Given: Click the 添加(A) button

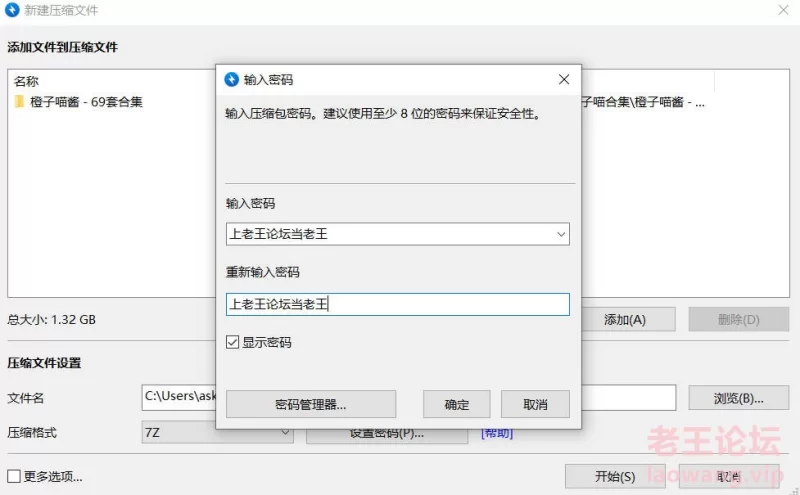Looking at the screenshot, I should click(625, 320).
